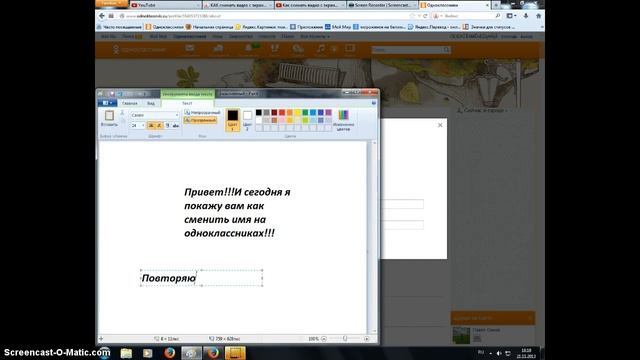Click the browser downloads arrow icon
640x360 pixels.
[x=526, y=16]
